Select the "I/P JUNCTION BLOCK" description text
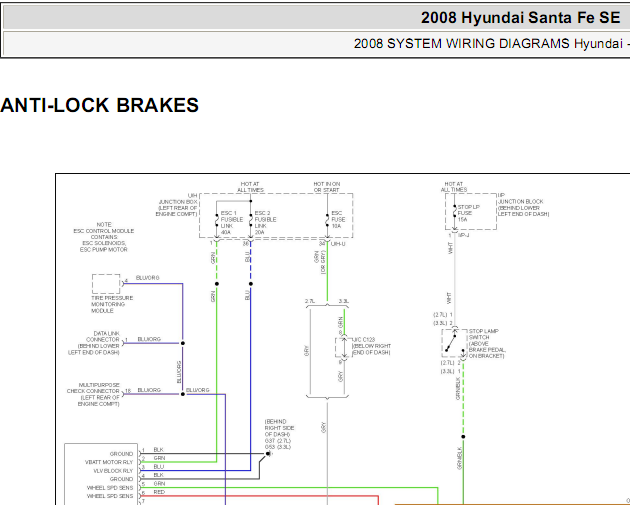 [523, 205]
